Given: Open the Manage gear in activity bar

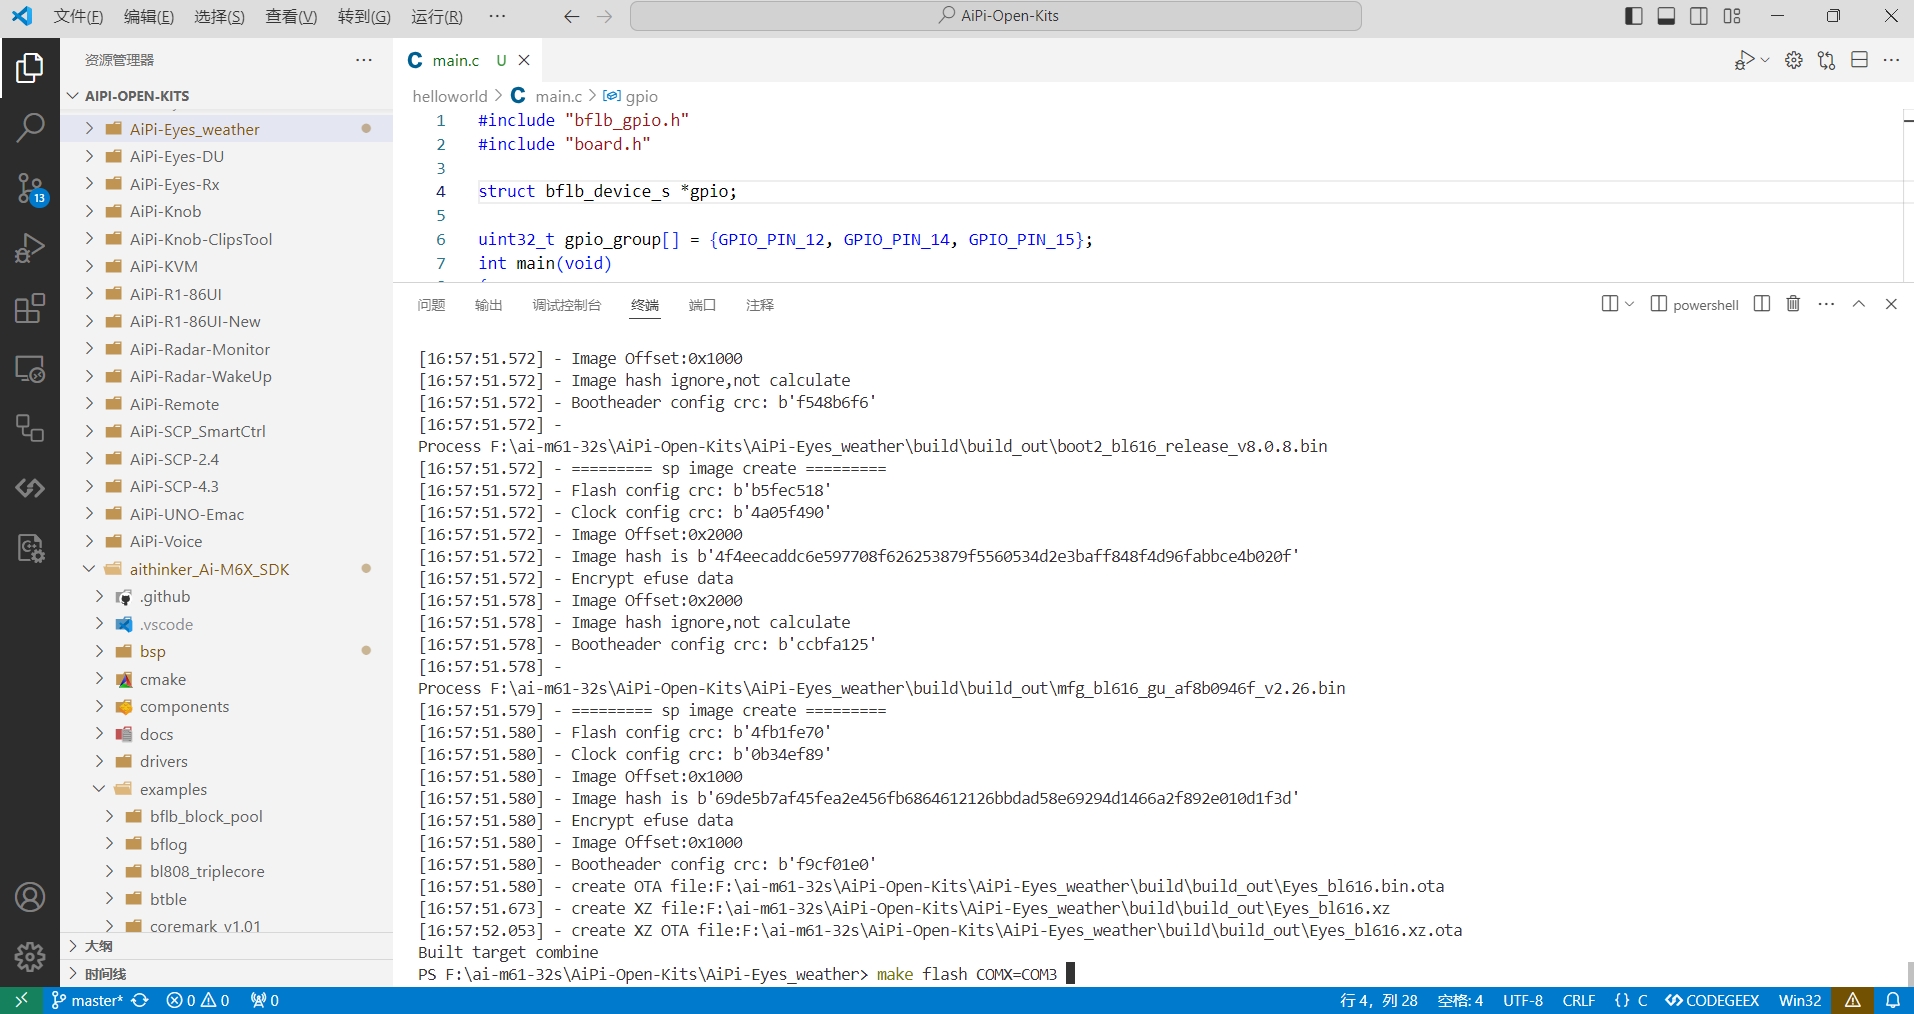Looking at the screenshot, I should coord(30,957).
